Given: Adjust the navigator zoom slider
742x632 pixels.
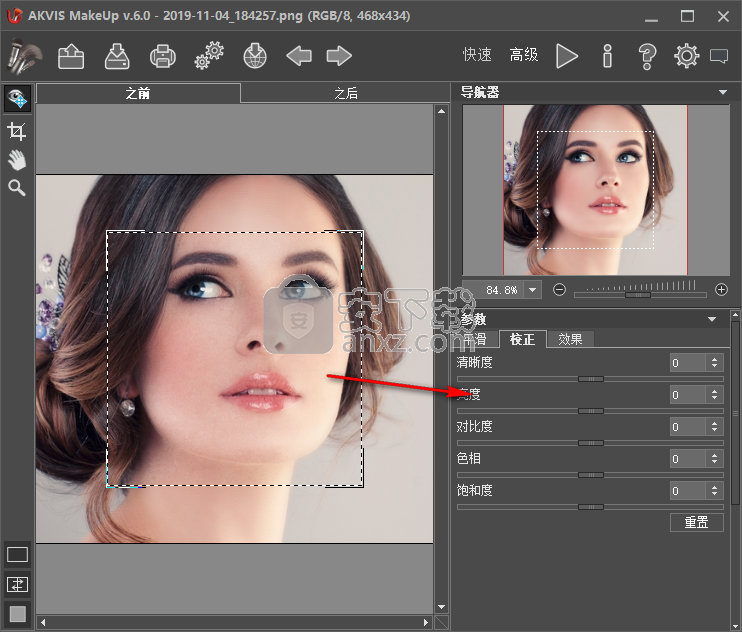Looking at the screenshot, I should 637,295.
